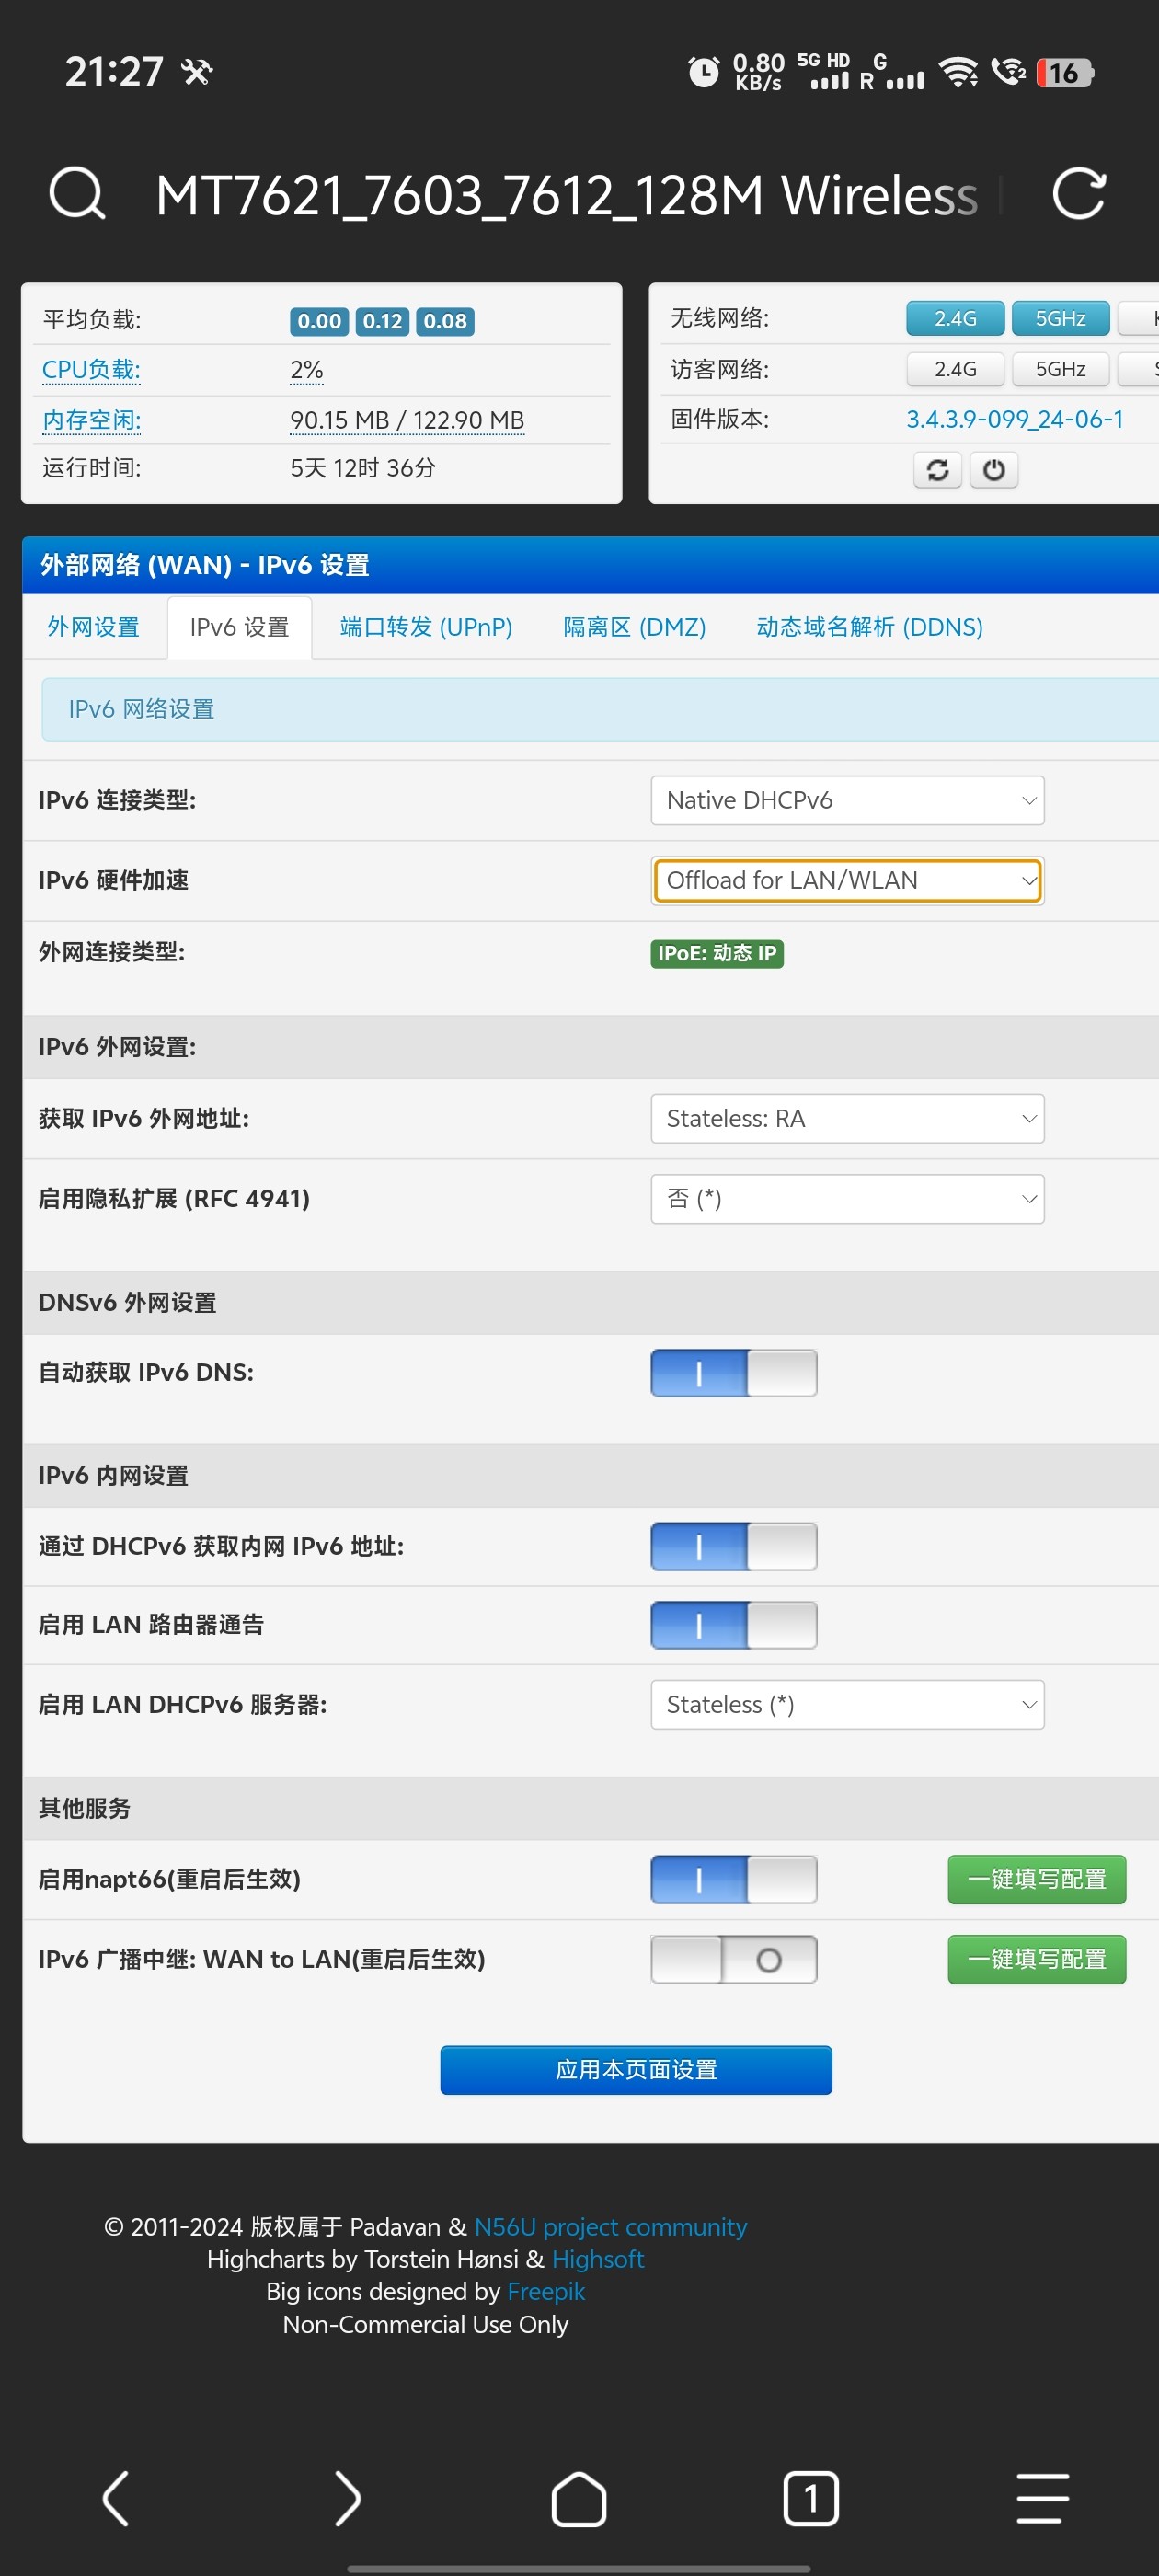Click the CPU load value 2%

(306, 370)
